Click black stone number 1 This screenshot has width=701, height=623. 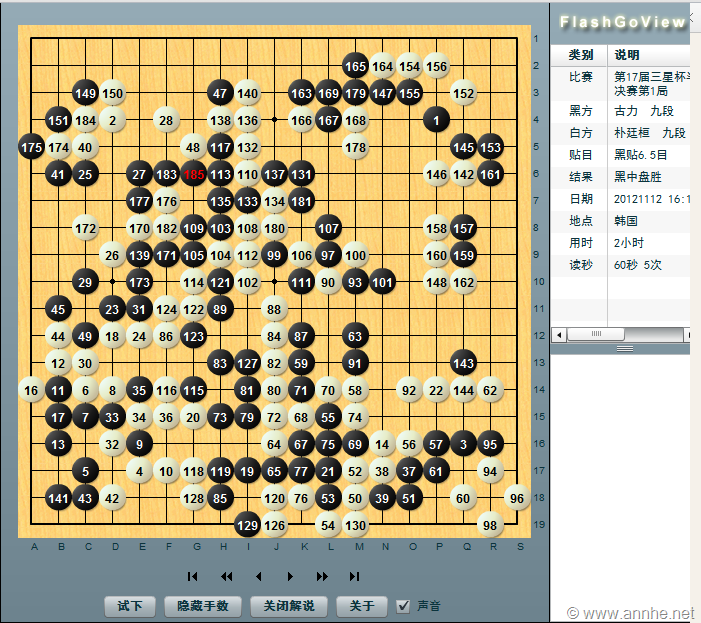click(x=436, y=120)
